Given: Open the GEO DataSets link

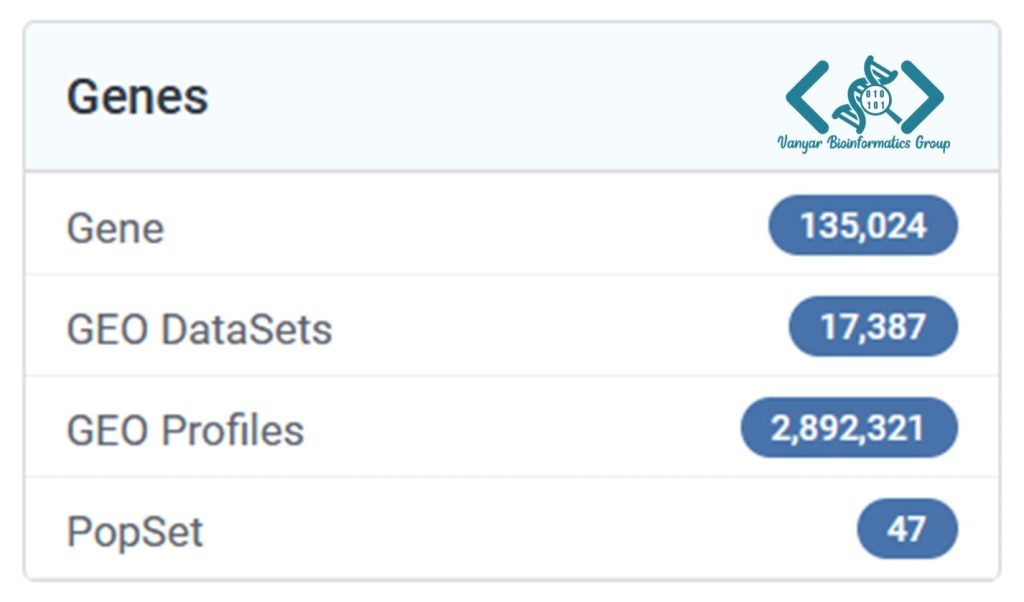Looking at the screenshot, I should pos(199,328).
